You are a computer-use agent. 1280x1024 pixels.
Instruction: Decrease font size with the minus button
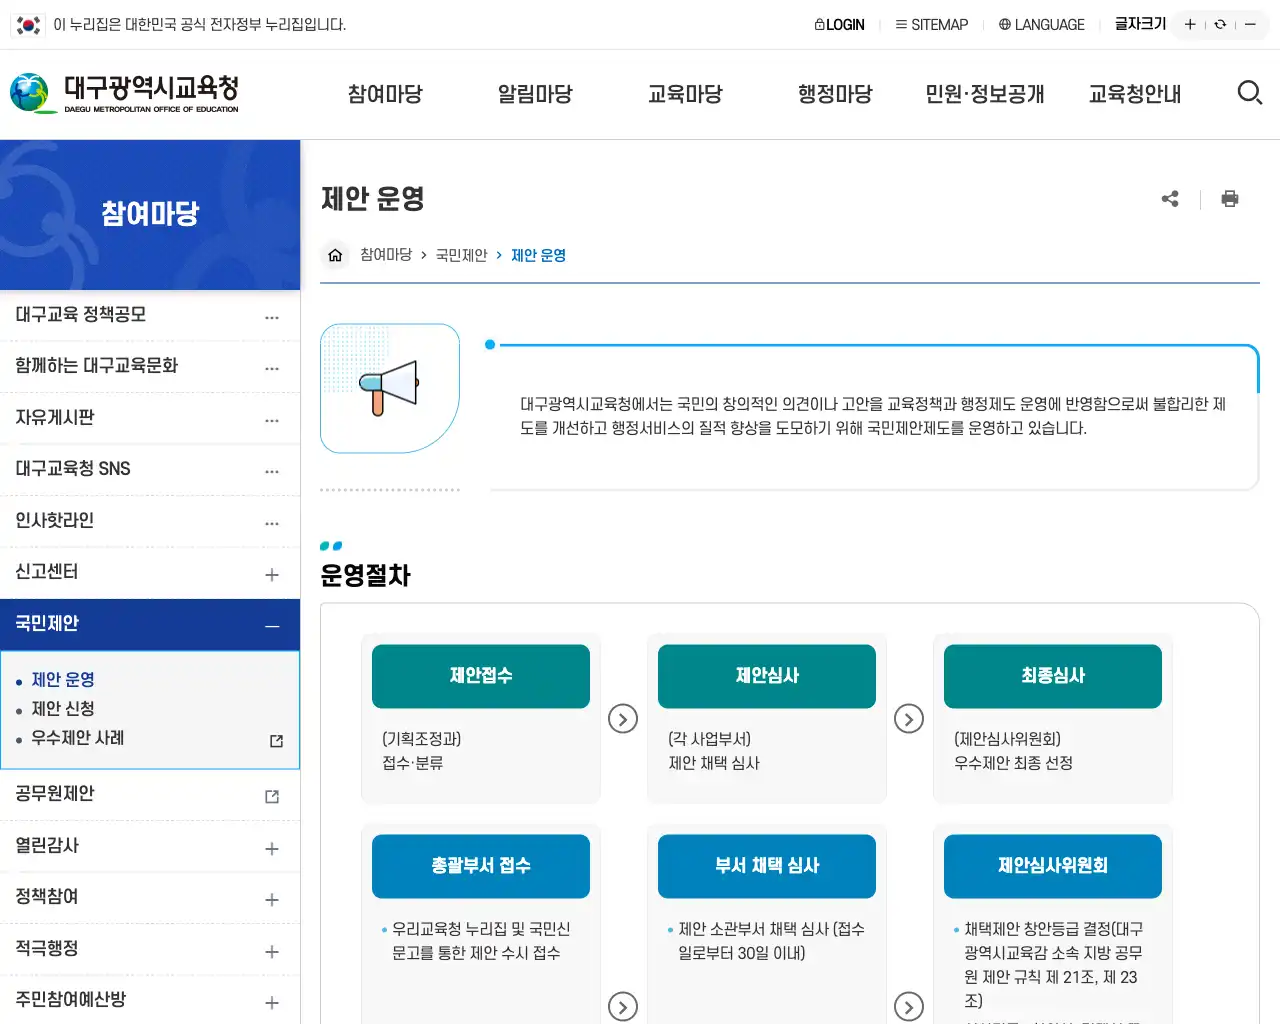click(1250, 24)
